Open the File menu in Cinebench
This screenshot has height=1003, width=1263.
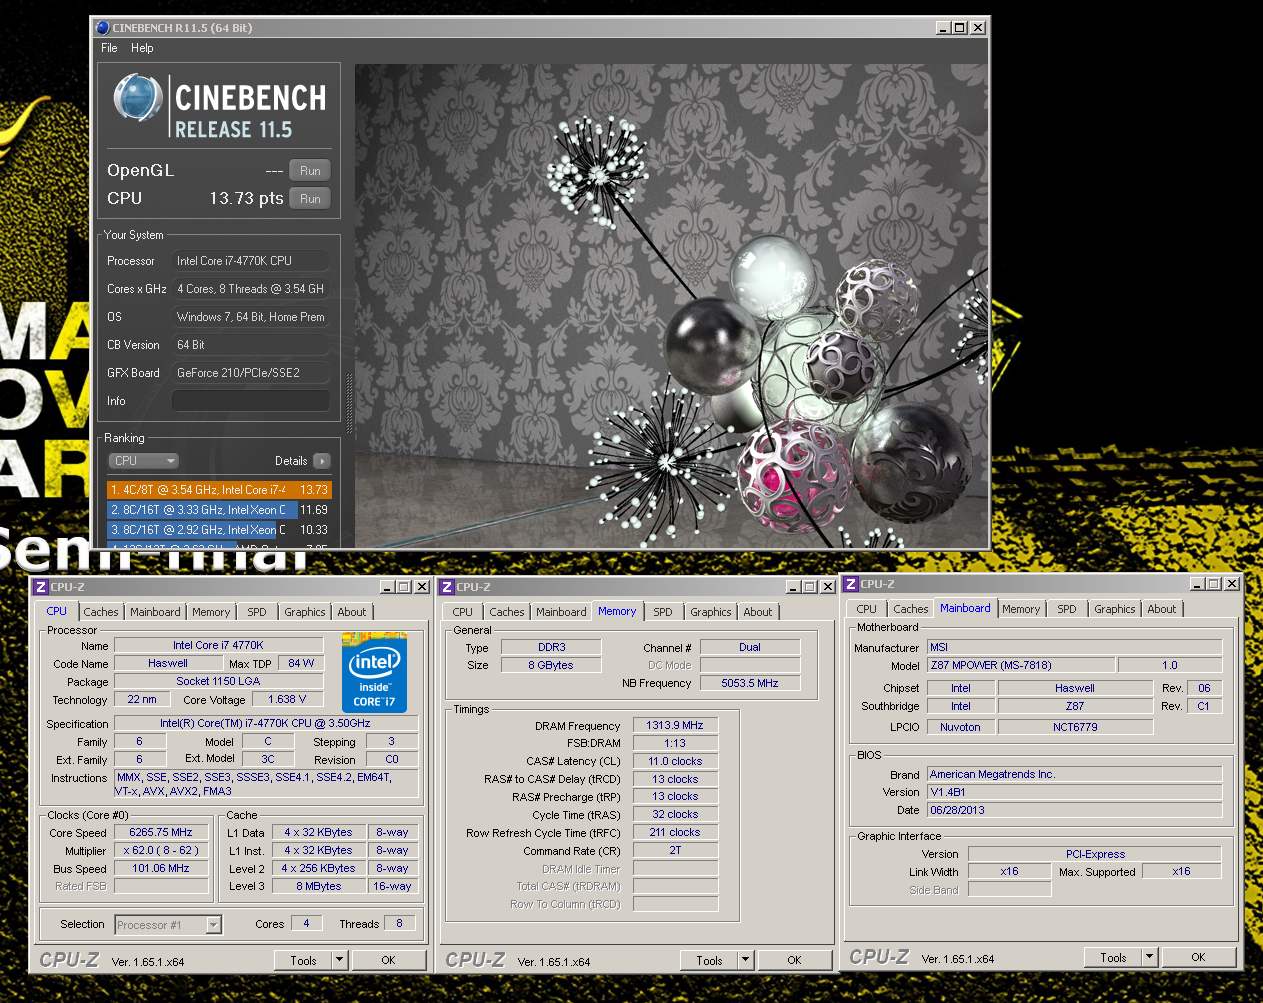coord(109,48)
